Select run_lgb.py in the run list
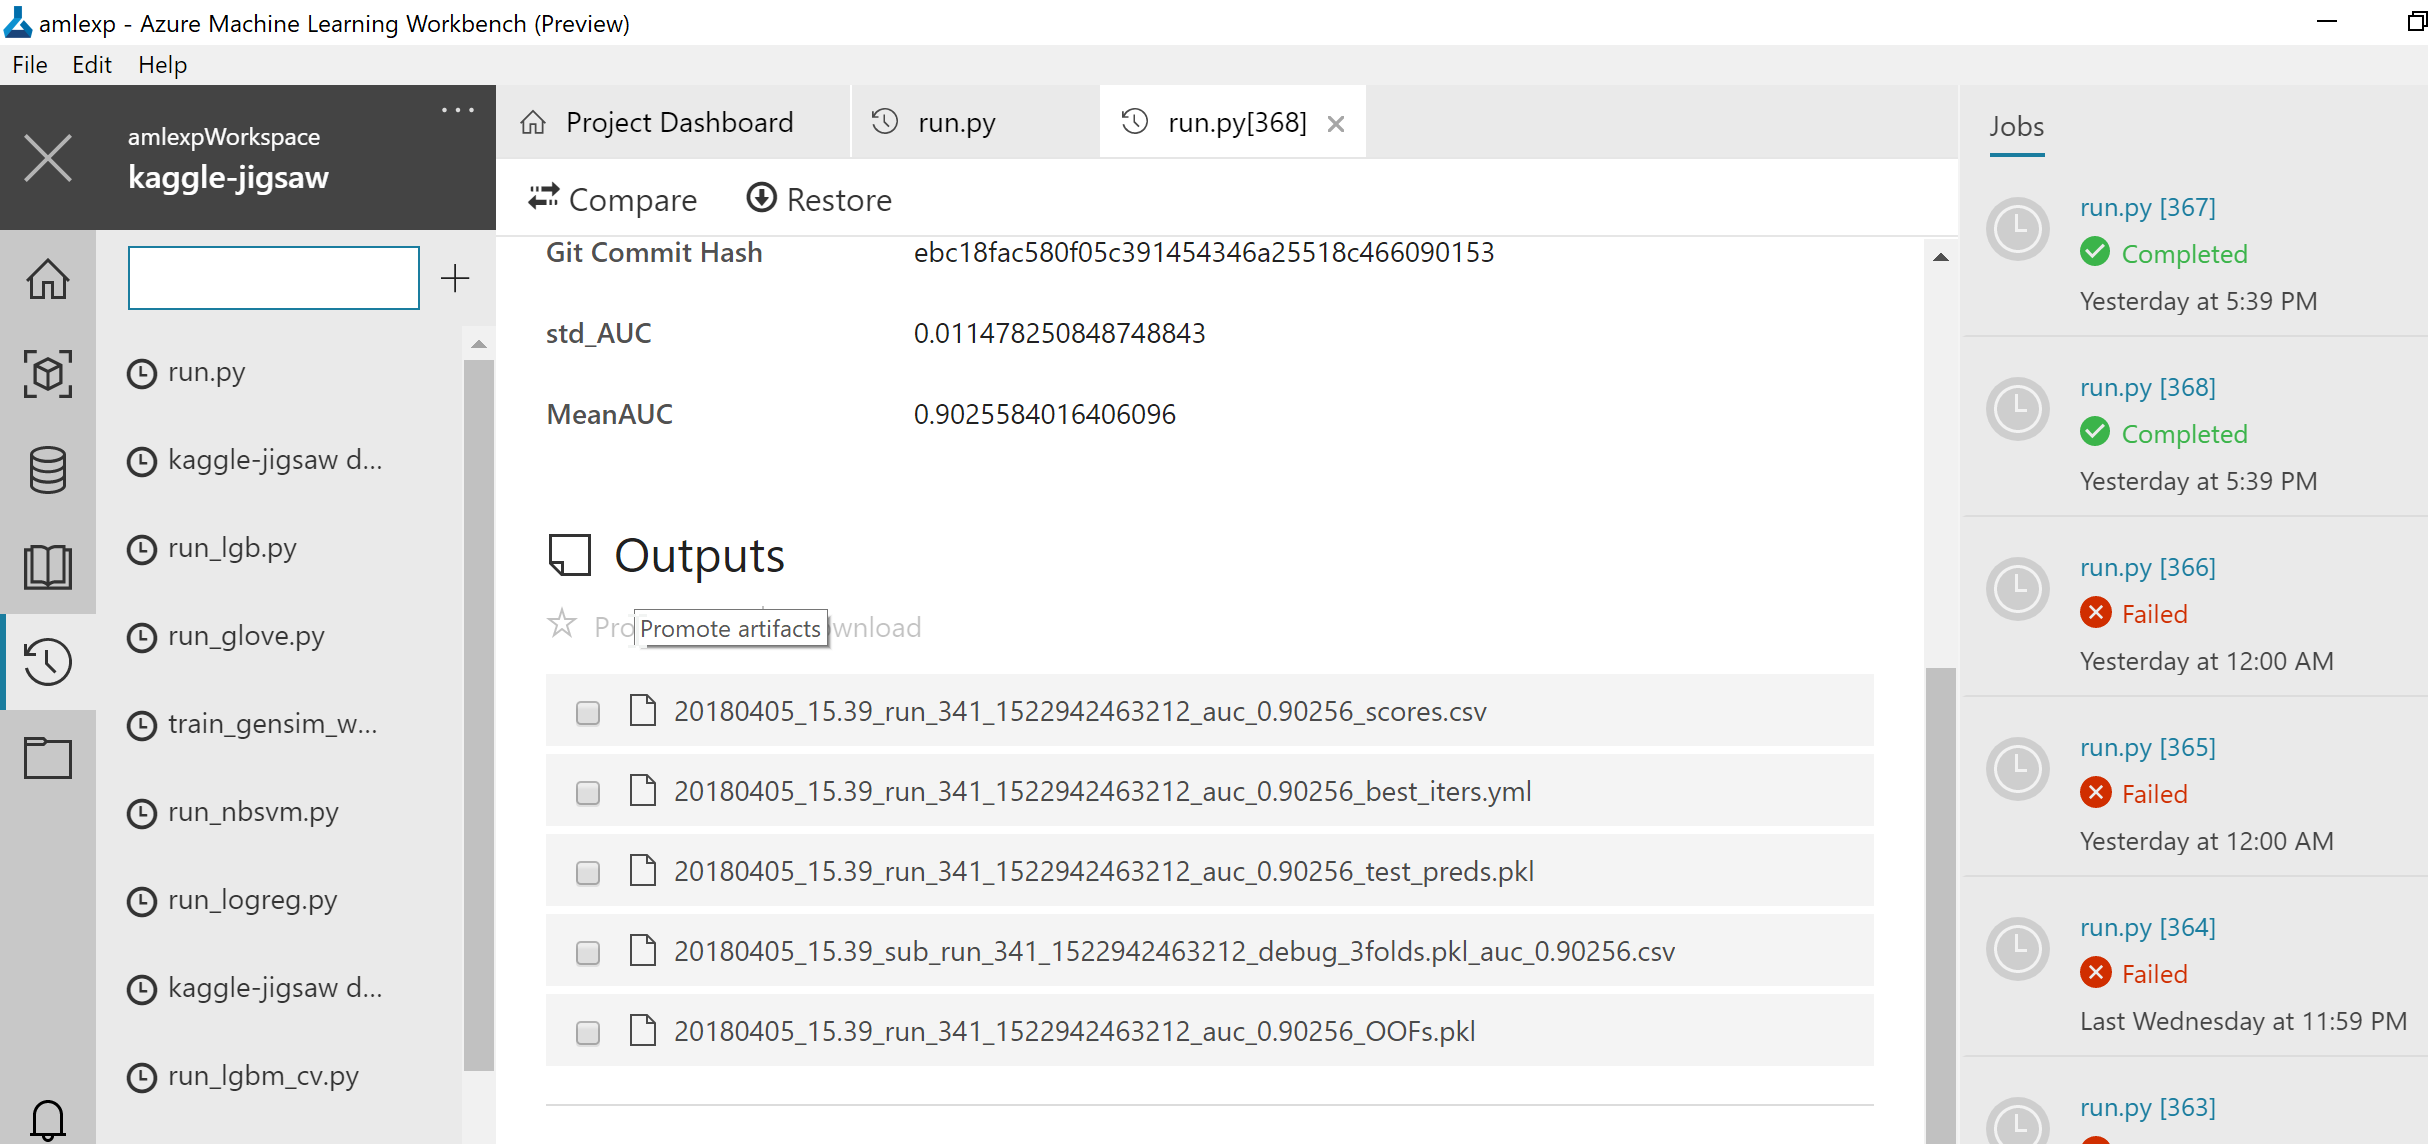2428x1144 pixels. (x=232, y=548)
